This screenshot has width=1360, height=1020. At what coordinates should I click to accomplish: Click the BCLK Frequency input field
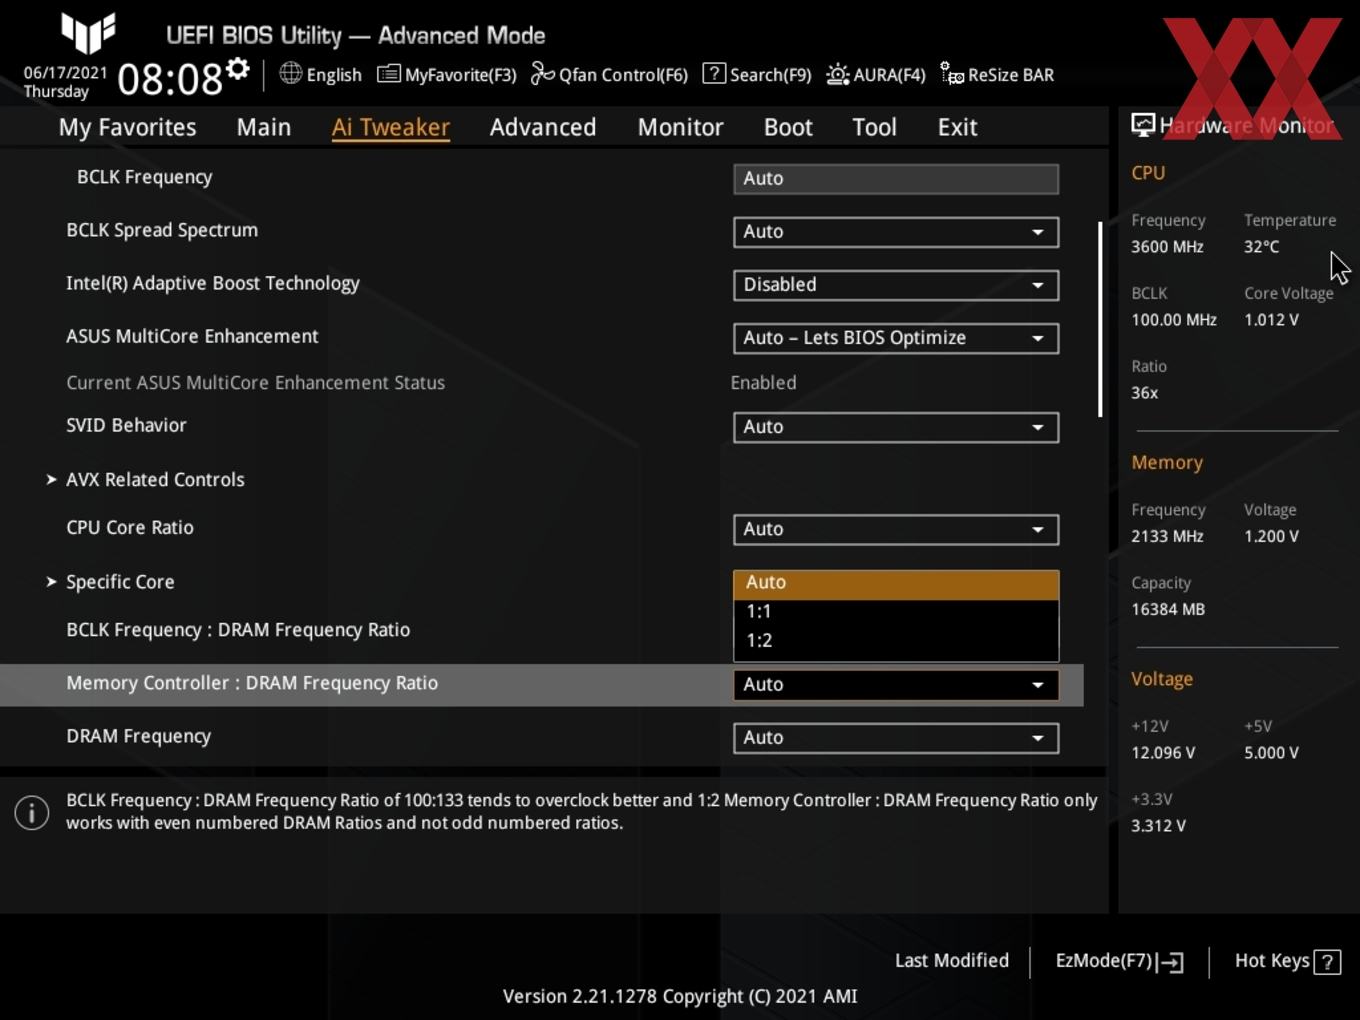896,179
